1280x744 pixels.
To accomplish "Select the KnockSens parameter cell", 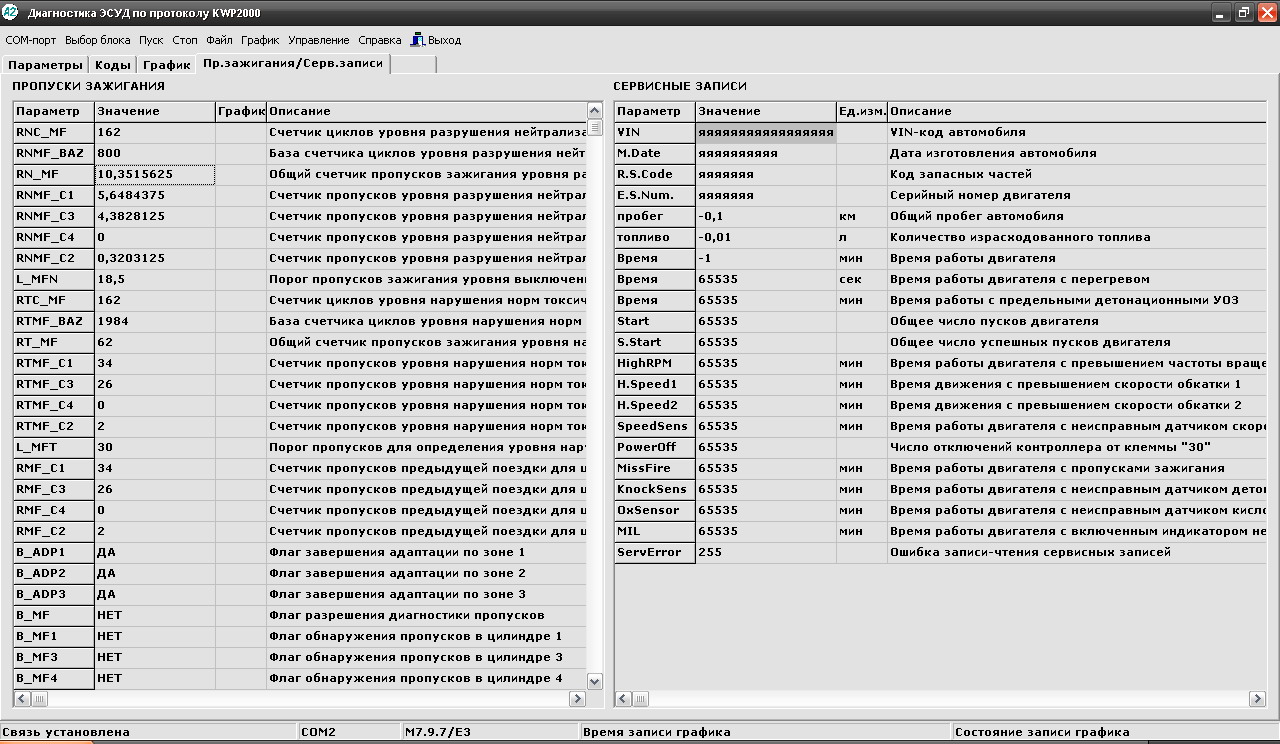I will pyautogui.click(x=655, y=489).
